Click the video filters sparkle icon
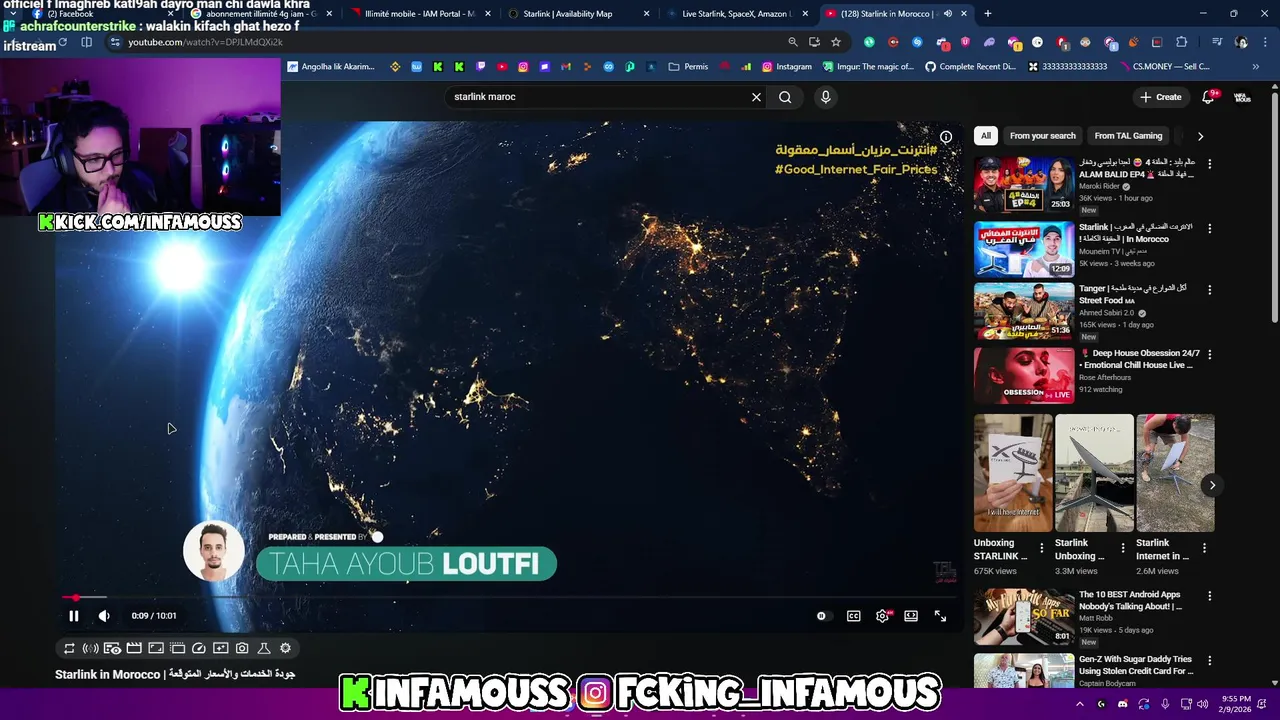 coord(220,648)
